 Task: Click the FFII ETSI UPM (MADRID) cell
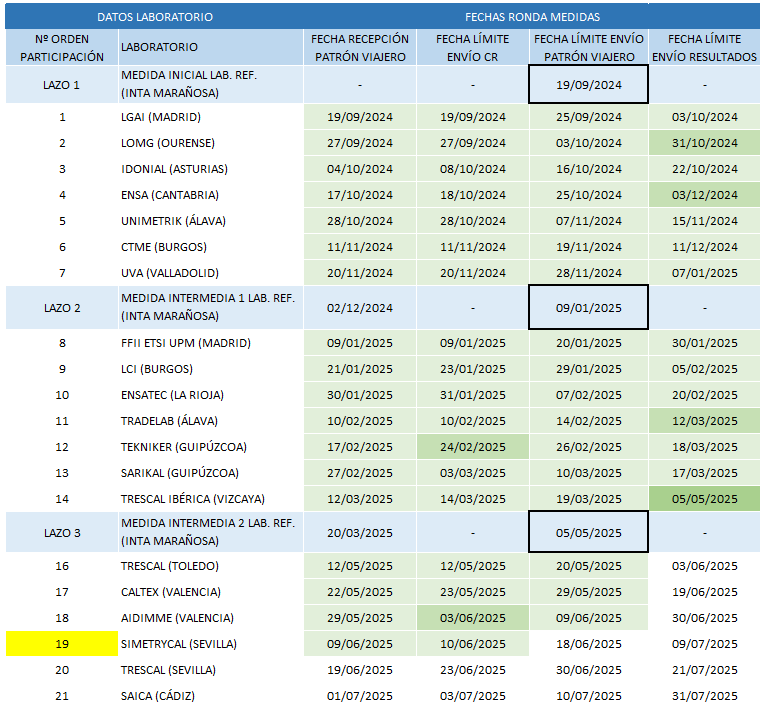[x=211, y=343]
